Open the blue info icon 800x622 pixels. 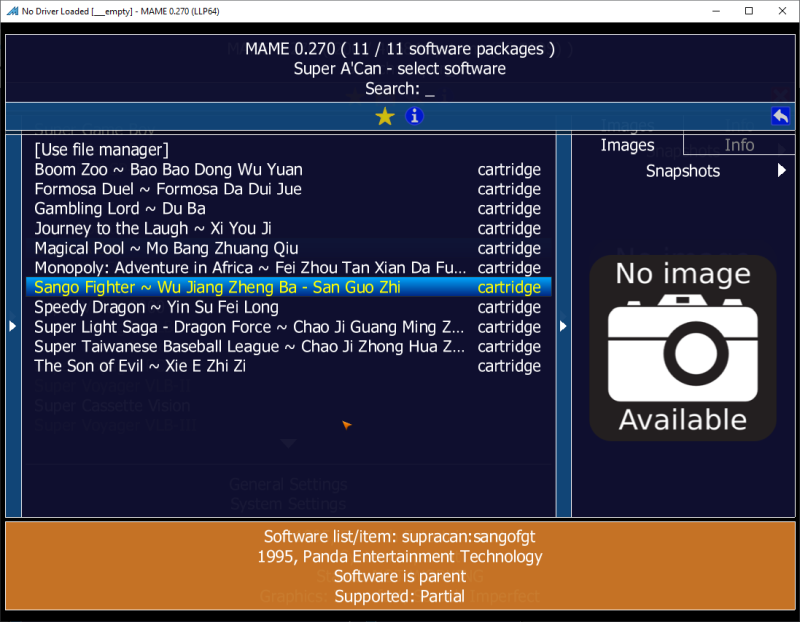(414, 116)
